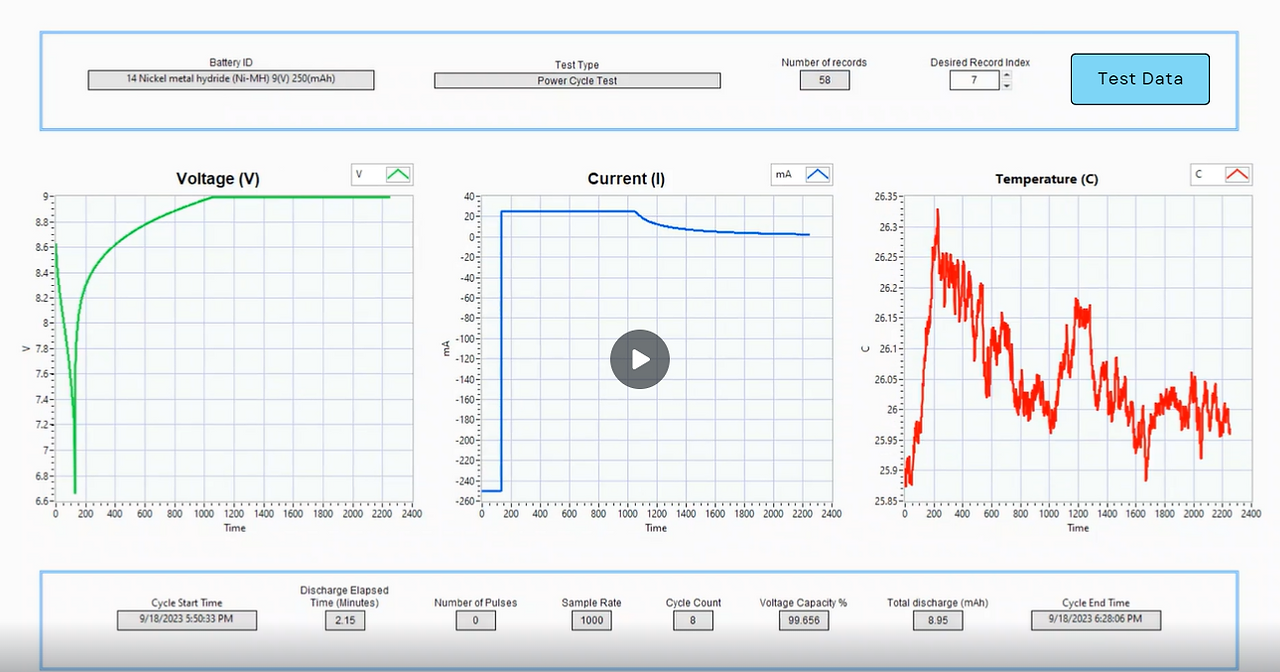Viewport: 1280px width, 672px height.
Task: Click the Battery ID label
Action: pos(231,62)
